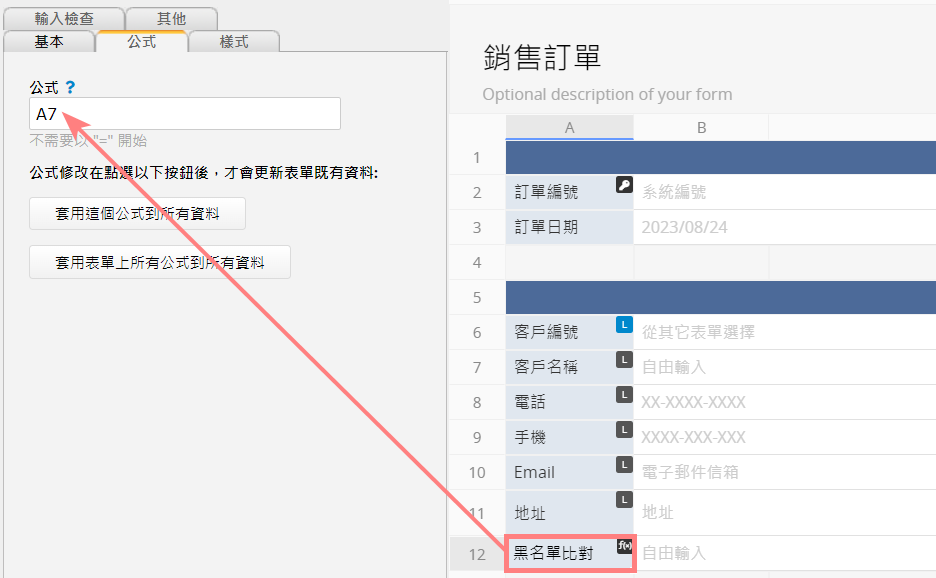Click the L icon on 電話 field
936x578 pixels.
(624, 395)
